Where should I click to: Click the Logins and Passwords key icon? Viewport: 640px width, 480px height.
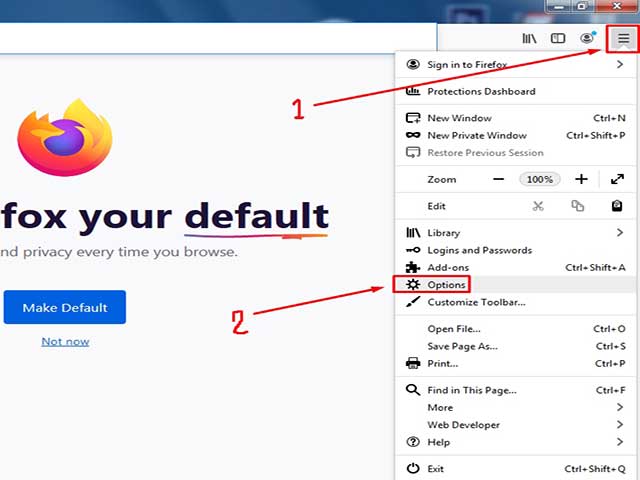click(413, 250)
